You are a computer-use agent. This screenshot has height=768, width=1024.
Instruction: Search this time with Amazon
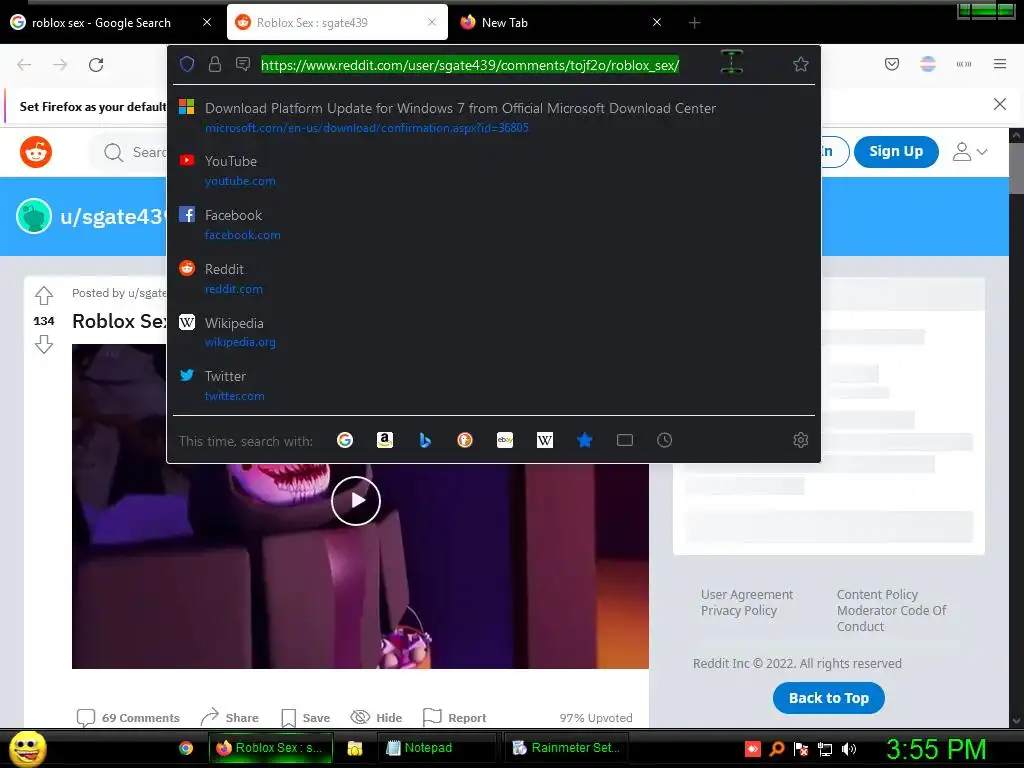pyautogui.click(x=385, y=440)
